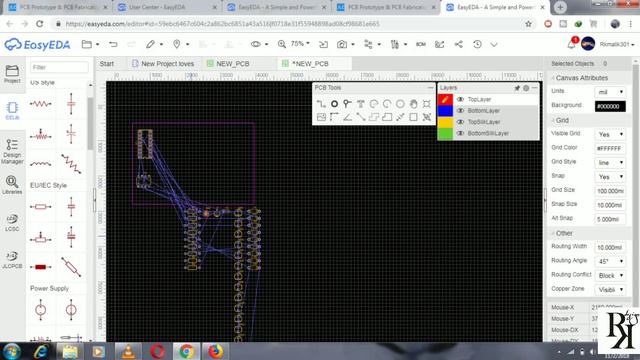
Task: Open Layers panel settings gear
Action: pyautogui.click(x=526, y=88)
